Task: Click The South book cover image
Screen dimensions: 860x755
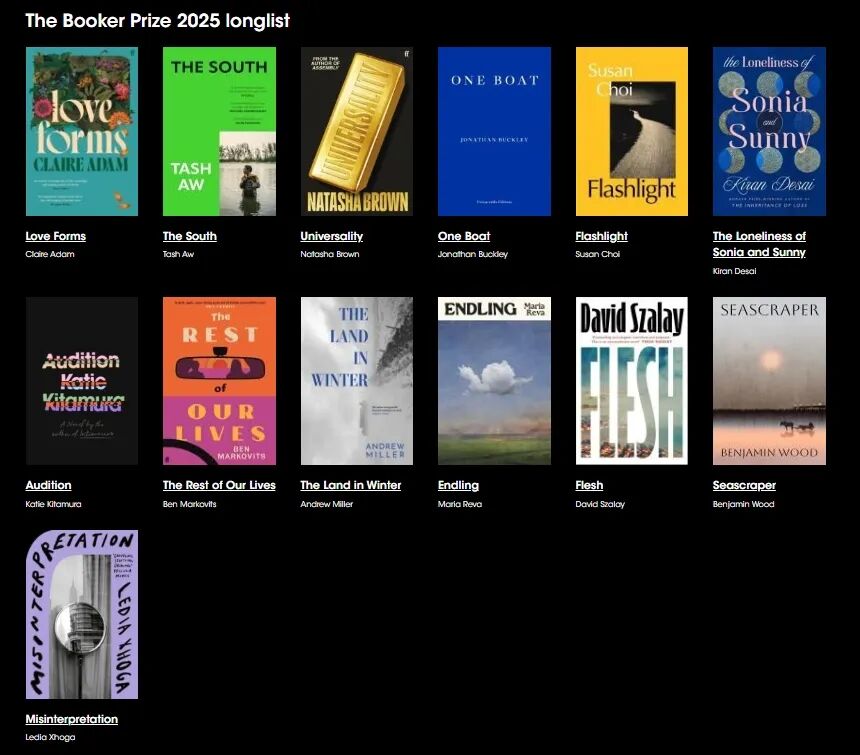Action: tap(219, 131)
